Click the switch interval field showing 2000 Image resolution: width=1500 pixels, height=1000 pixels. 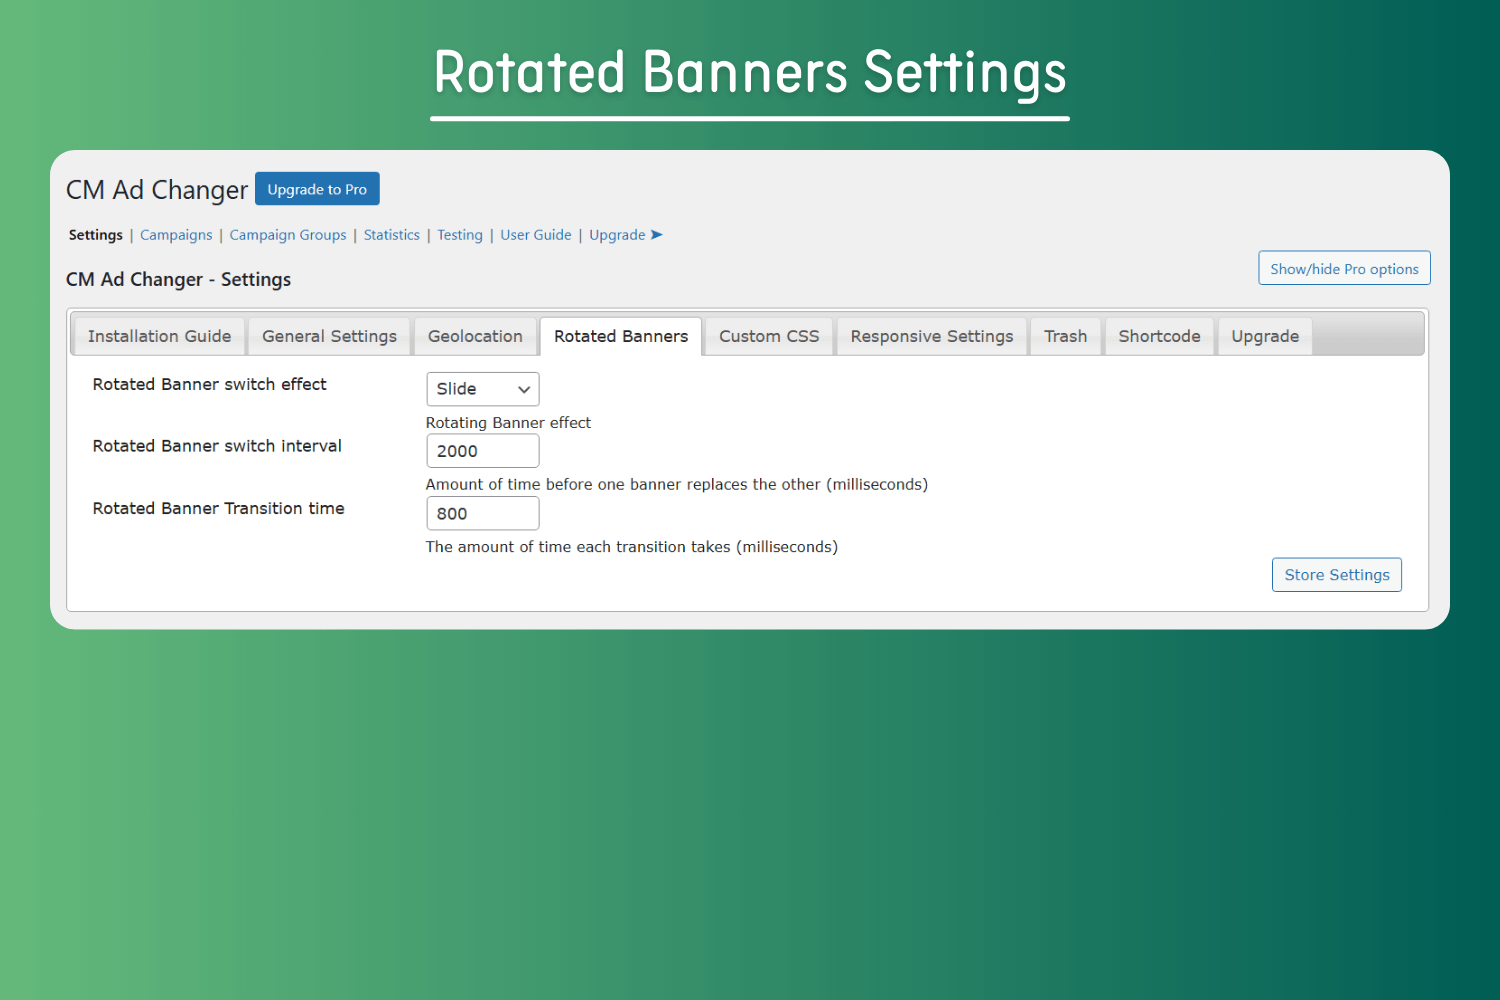point(483,451)
